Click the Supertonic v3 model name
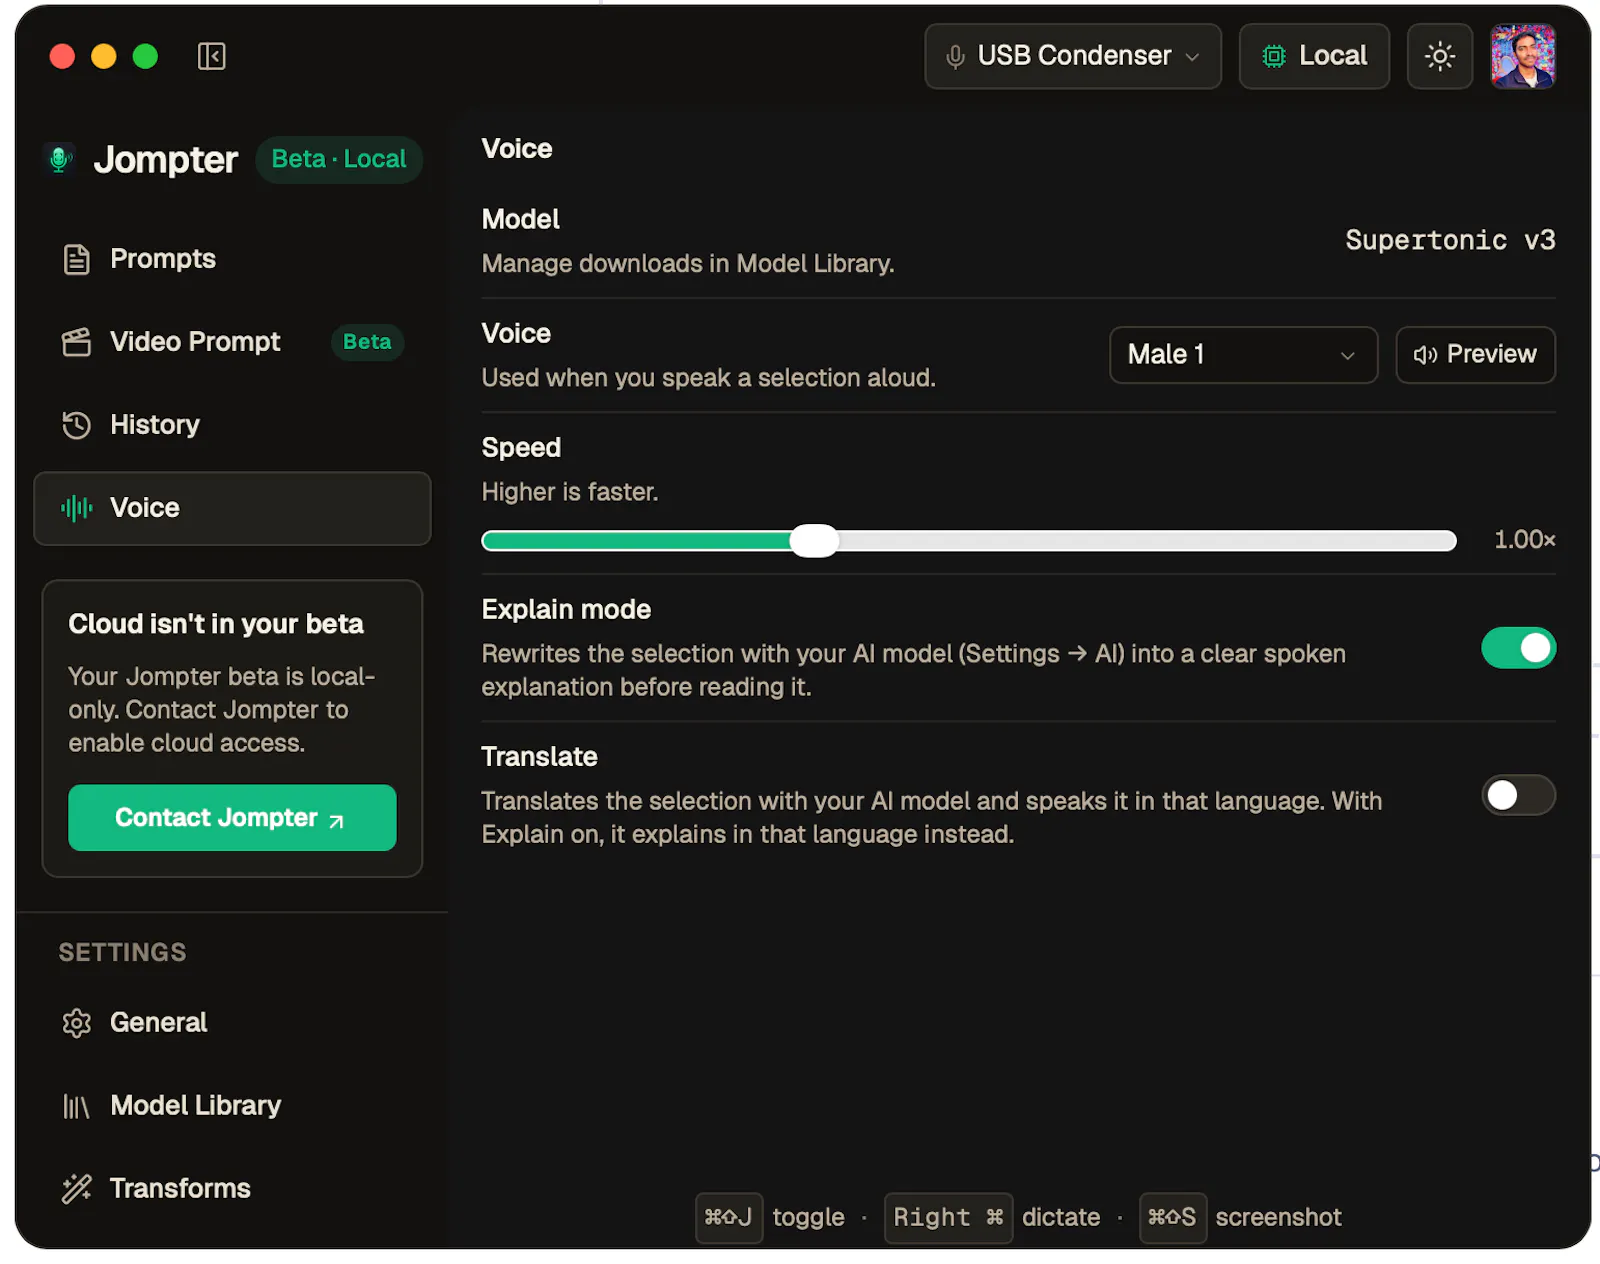The image size is (1600, 1264). click(1450, 240)
